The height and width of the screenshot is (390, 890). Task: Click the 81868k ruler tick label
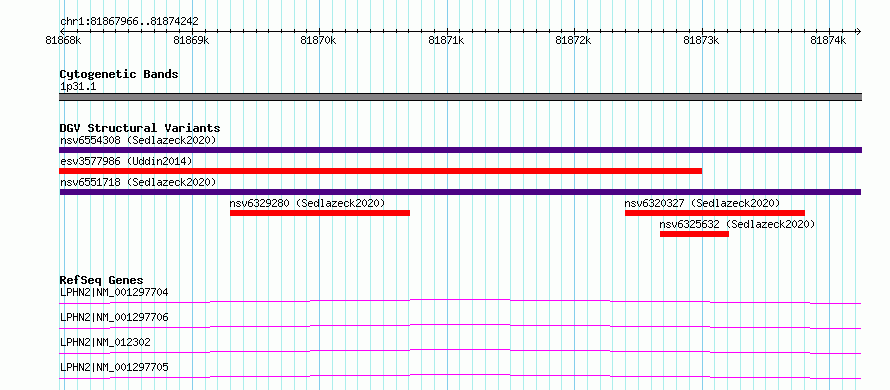(64, 41)
